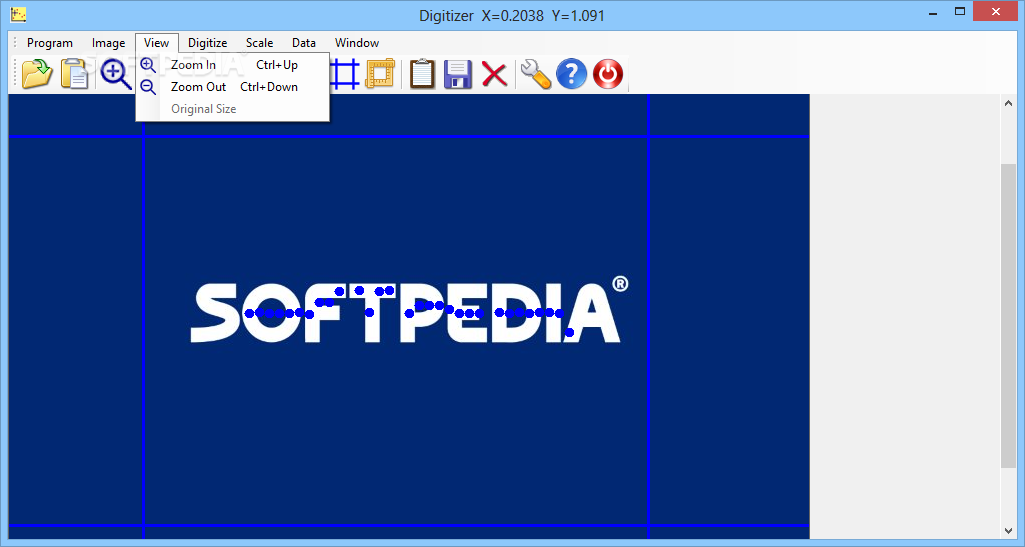Open help with the blue question mark

(571, 73)
